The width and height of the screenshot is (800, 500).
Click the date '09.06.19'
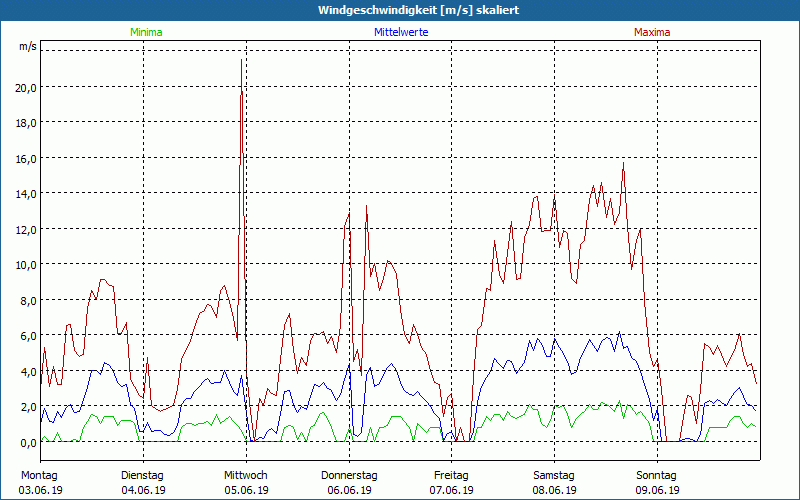pyautogui.click(x=657, y=490)
